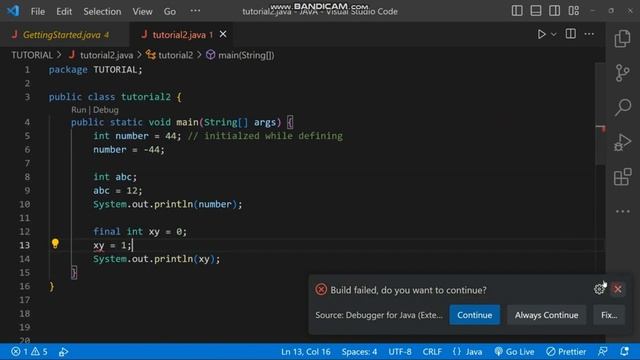Toggle the primary side bar layout icon
Screen dimensions: 640x360
[x=517, y=11]
